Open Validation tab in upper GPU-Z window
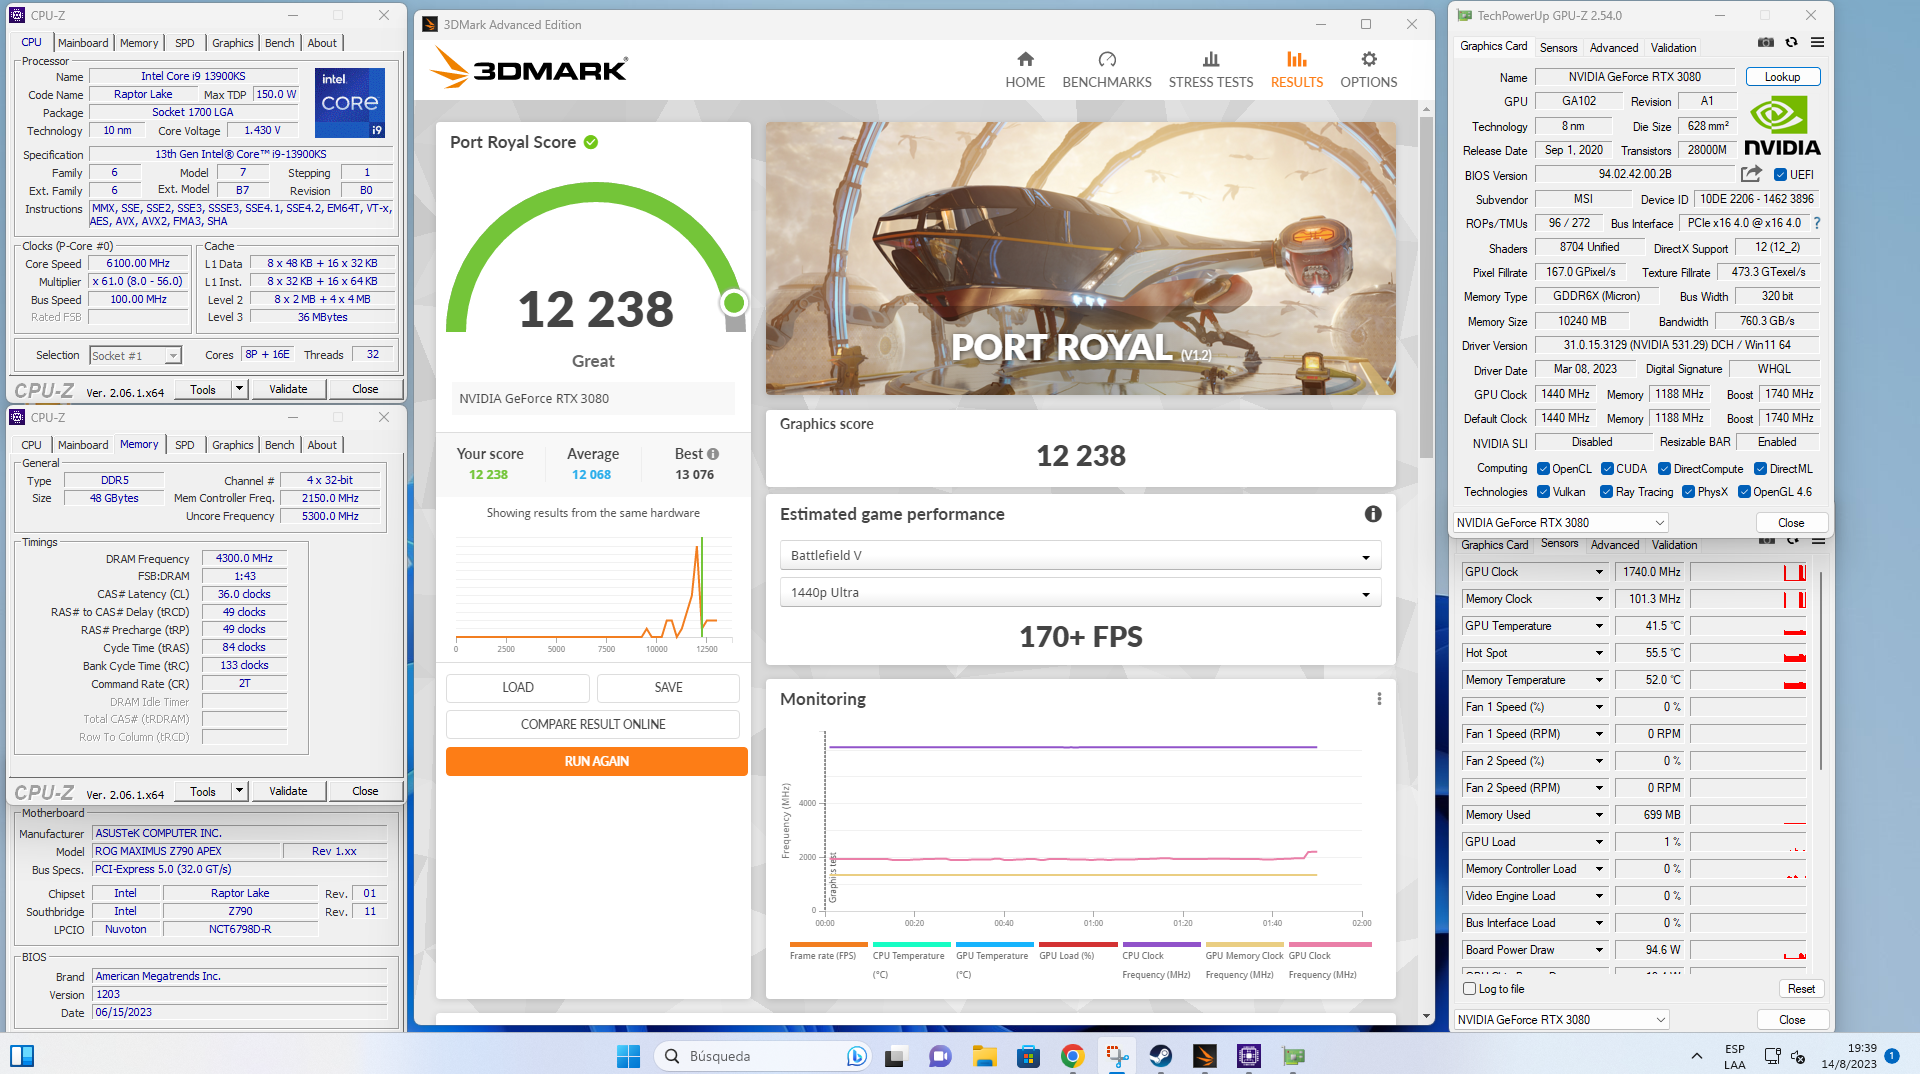The height and width of the screenshot is (1074, 1920). (x=1673, y=47)
